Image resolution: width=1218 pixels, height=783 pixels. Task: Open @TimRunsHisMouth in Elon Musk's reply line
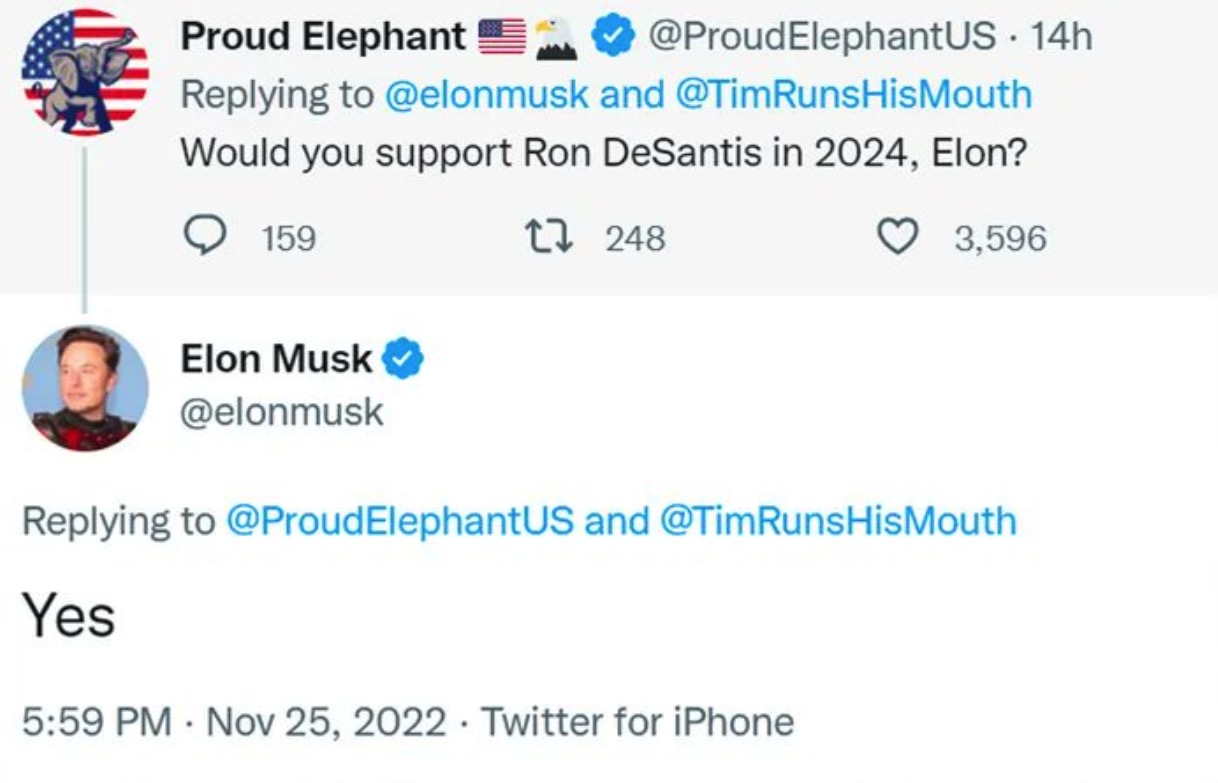point(838,521)
